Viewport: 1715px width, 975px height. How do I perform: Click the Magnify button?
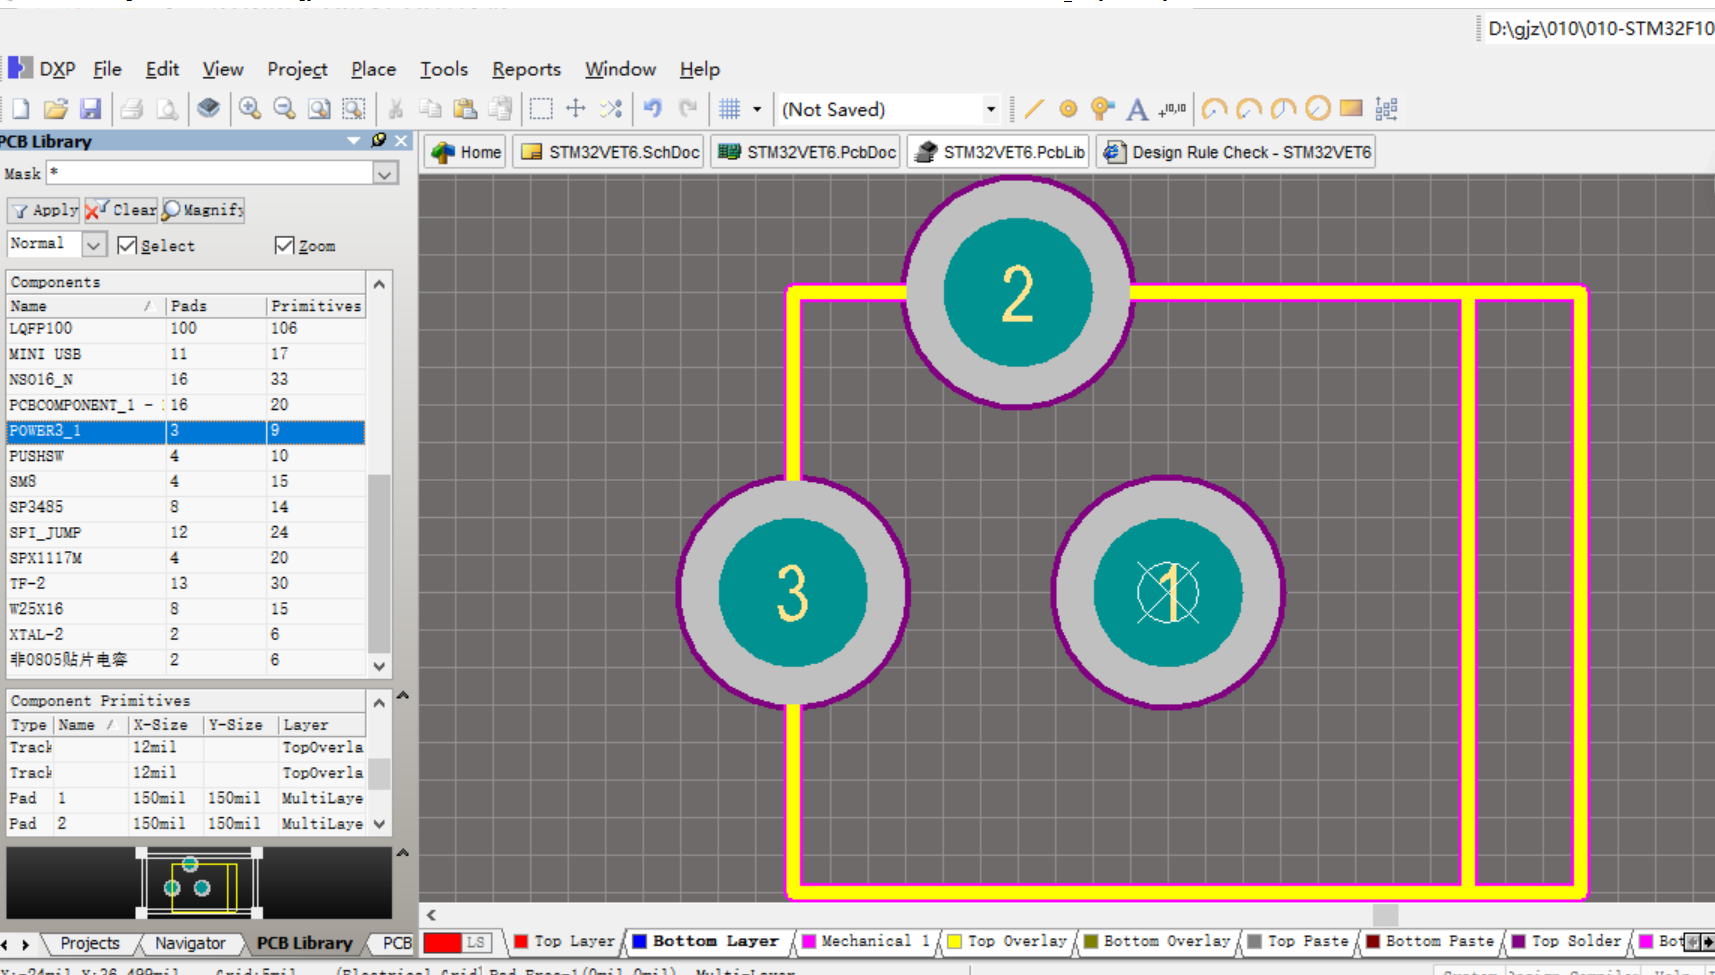point(203,210)
